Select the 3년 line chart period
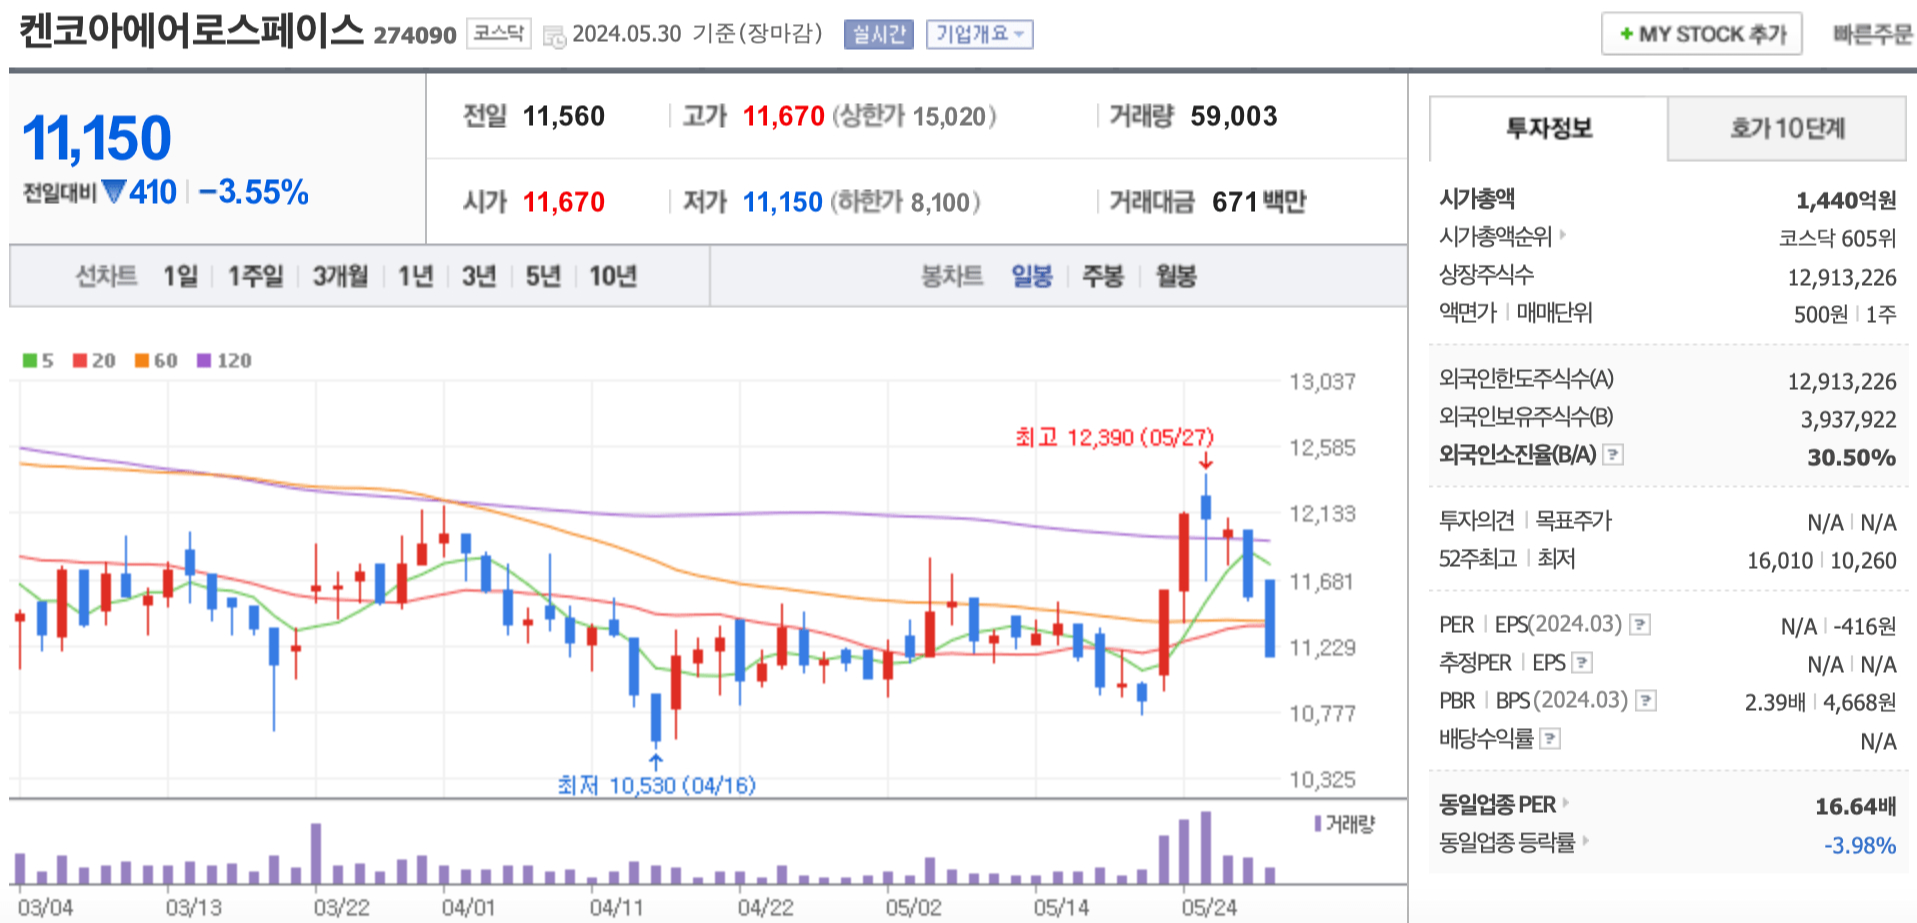The image size is (1917, 923). [x=479, y=276]
